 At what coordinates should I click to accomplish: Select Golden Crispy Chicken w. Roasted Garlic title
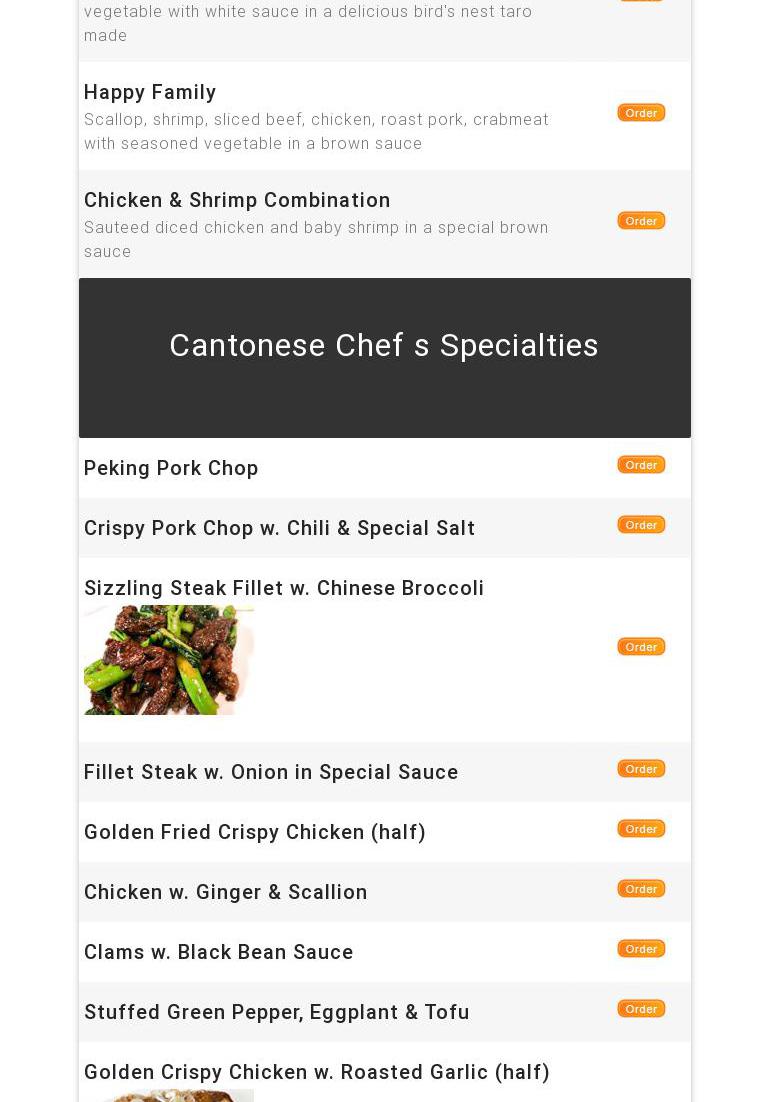317,1072
